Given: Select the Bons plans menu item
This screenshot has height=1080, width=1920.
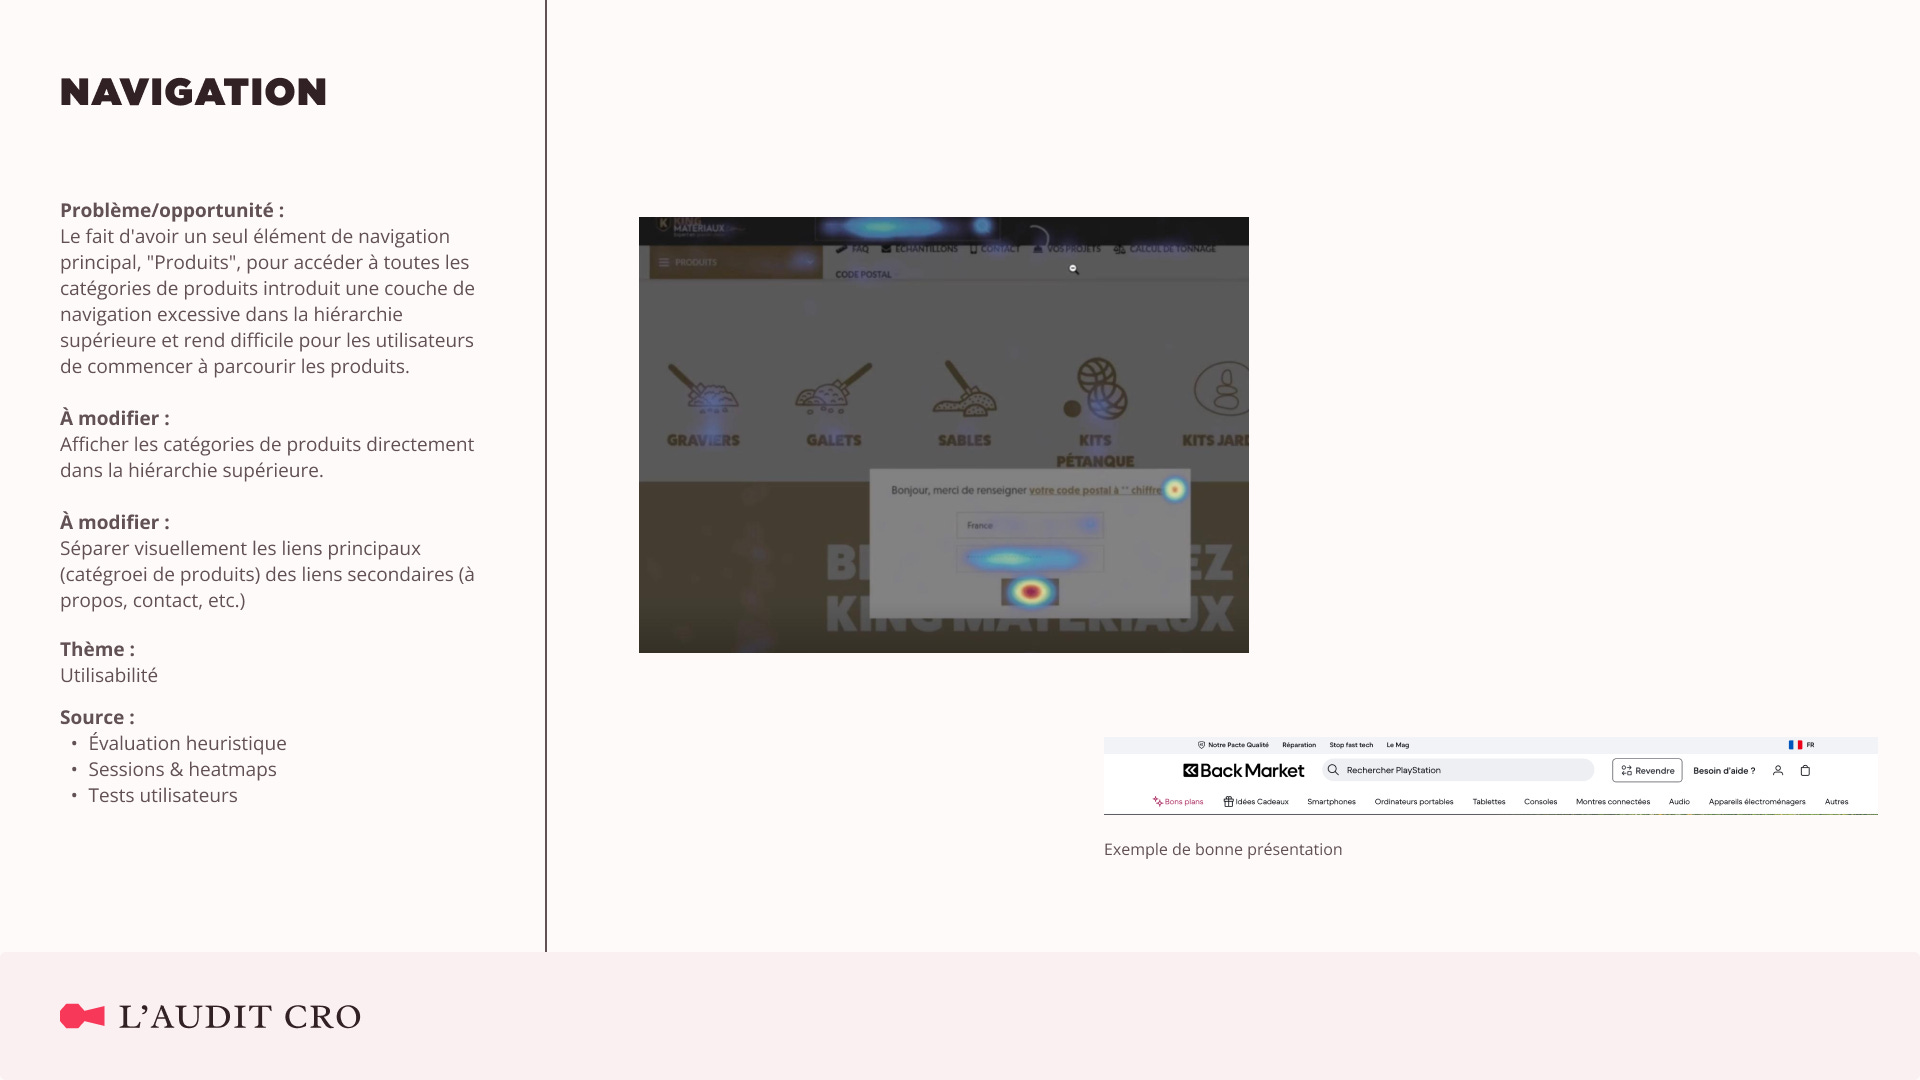Looking at the screenshot, I should tap(1178, 802).
